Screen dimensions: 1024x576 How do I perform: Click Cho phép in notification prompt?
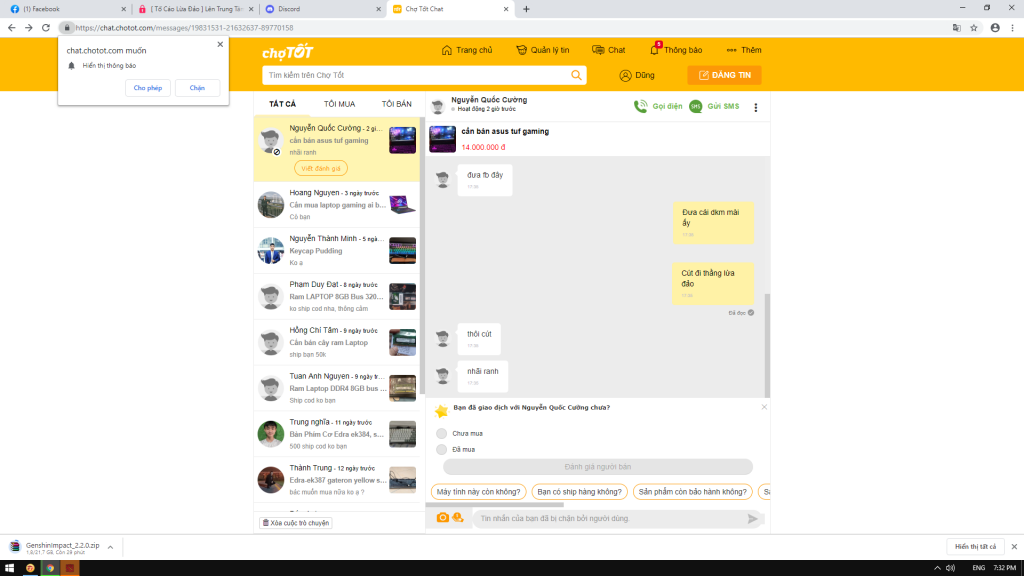pyautogui.click(x=148, y=88)
